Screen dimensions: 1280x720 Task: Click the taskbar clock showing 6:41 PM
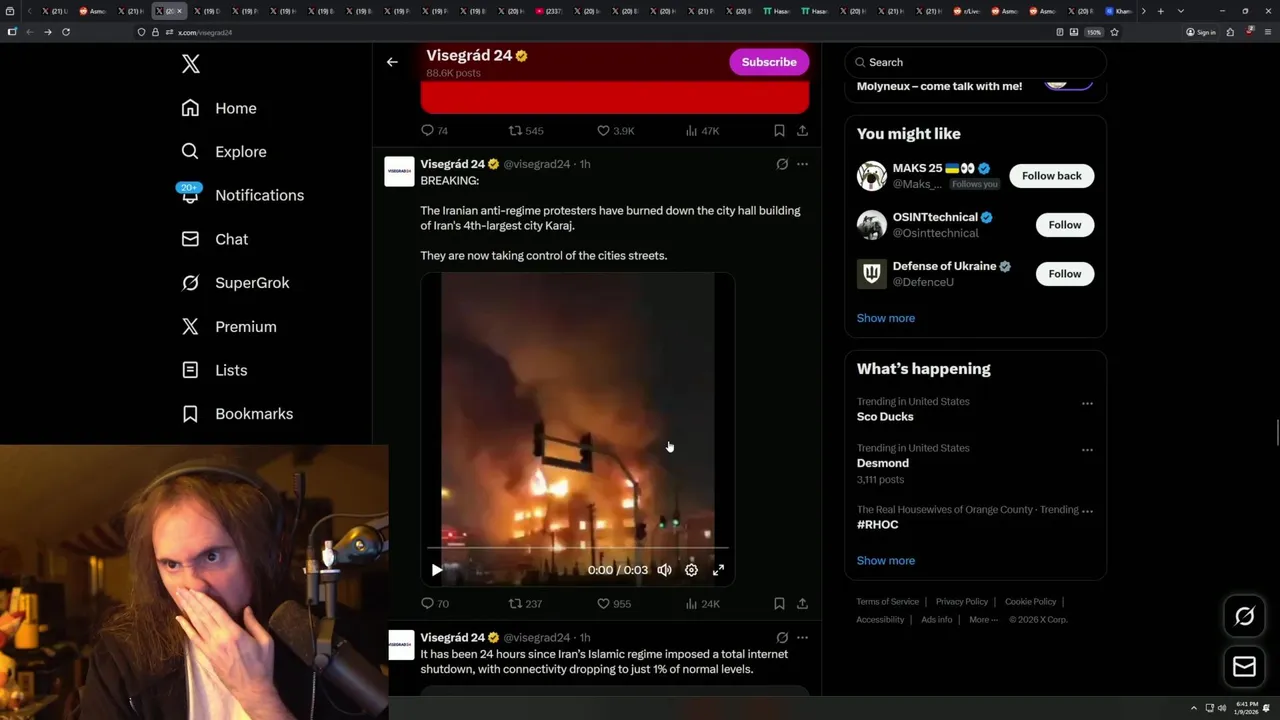pos(1247,708)
